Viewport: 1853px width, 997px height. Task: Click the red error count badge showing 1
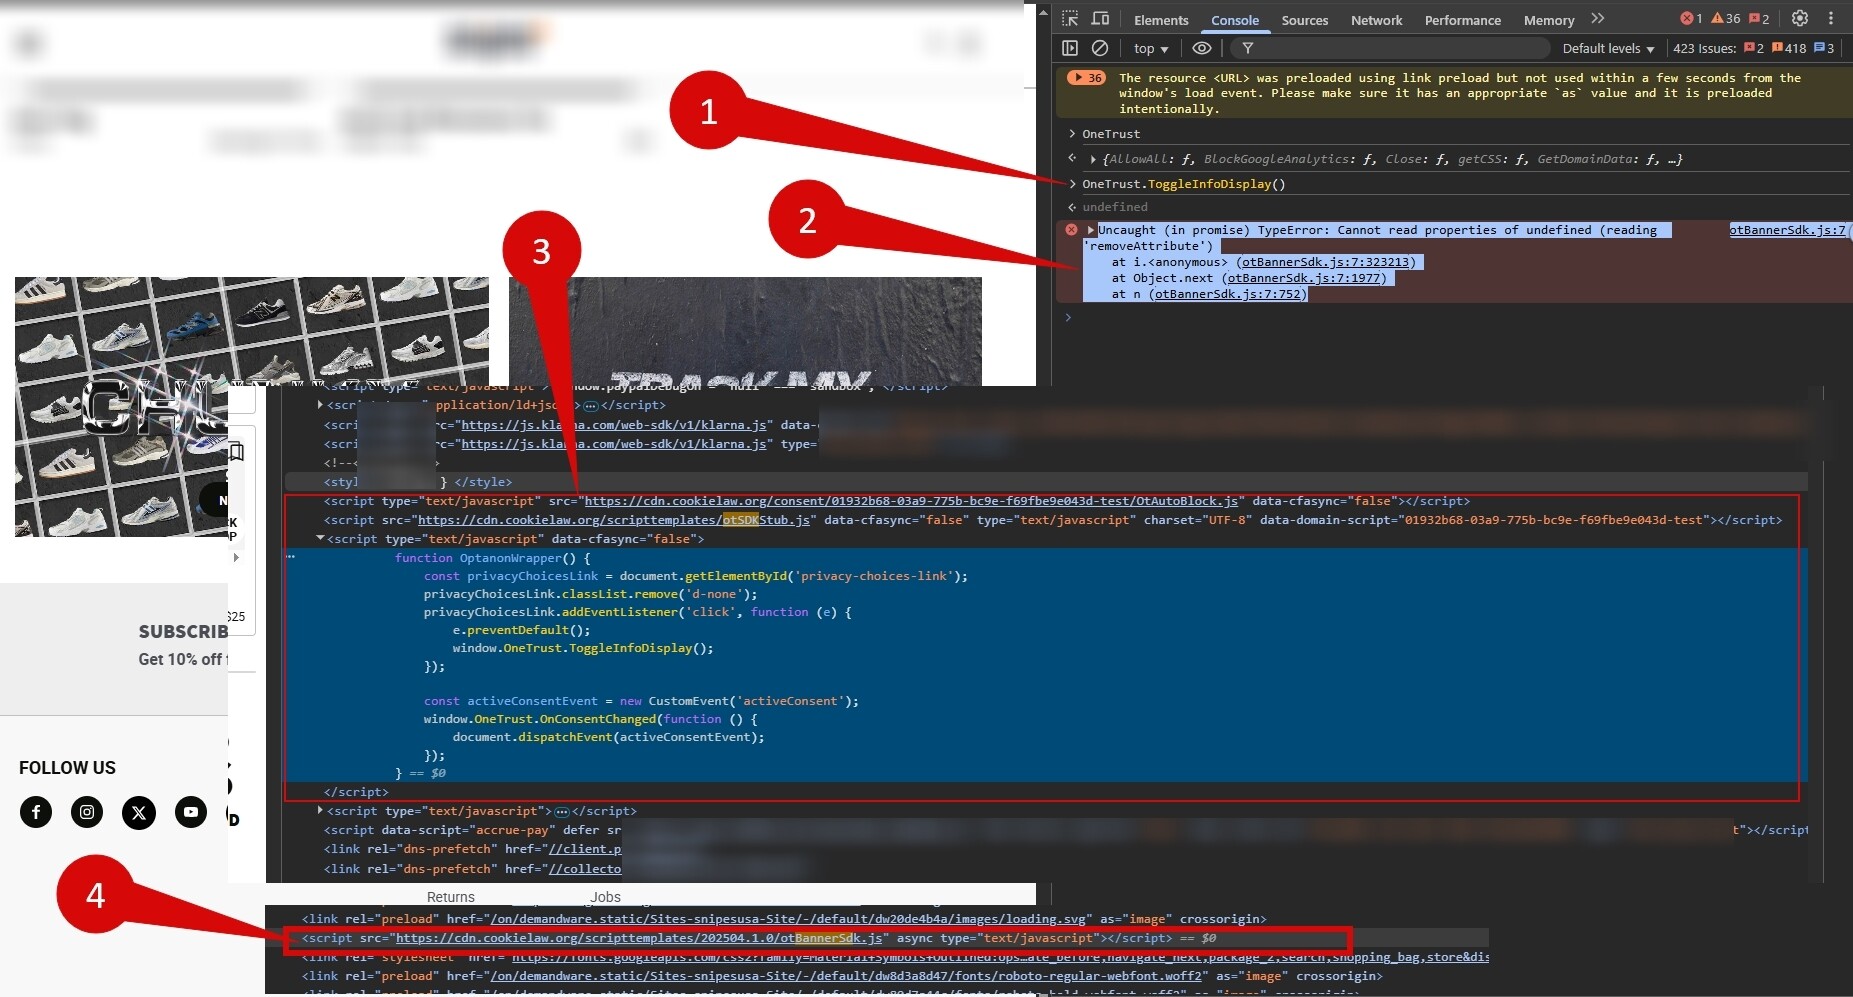(1692, 18)
